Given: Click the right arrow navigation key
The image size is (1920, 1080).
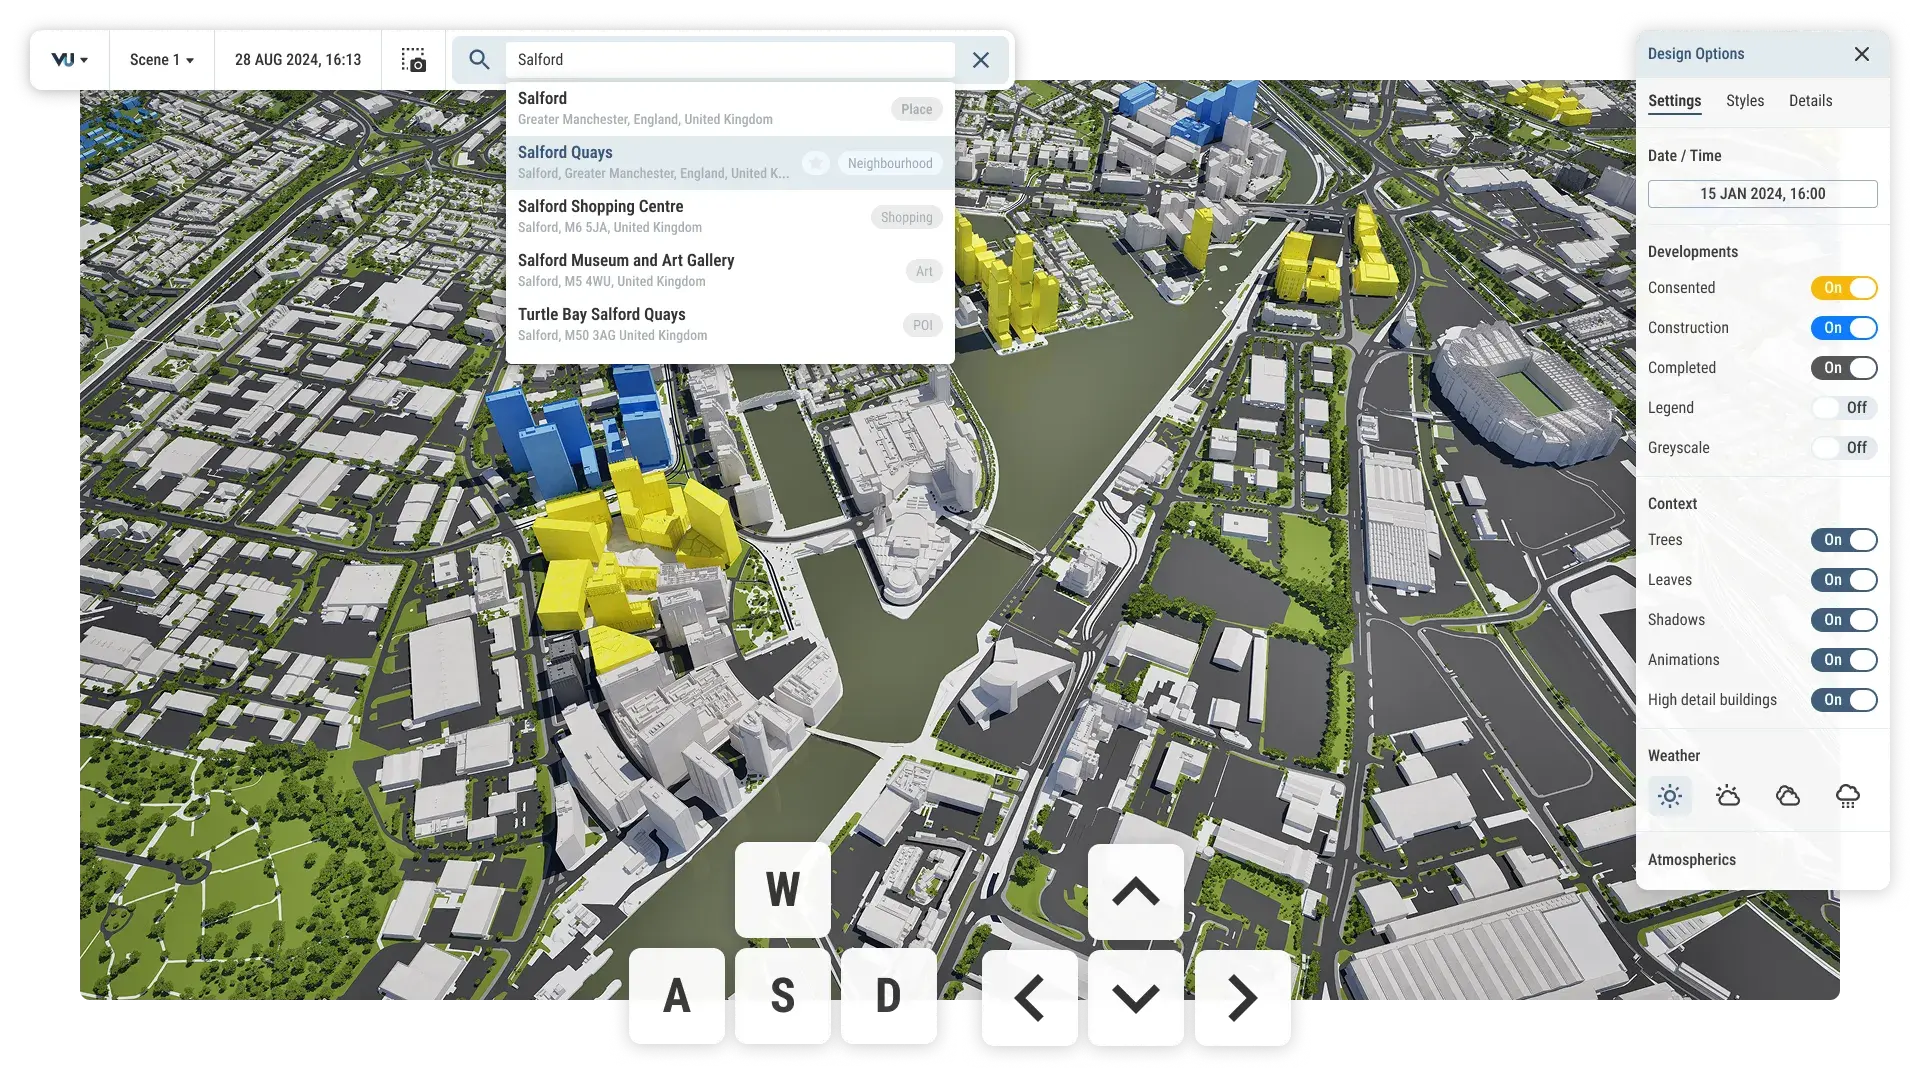Looking at the screenshot, I should [x=1243, y=998].
